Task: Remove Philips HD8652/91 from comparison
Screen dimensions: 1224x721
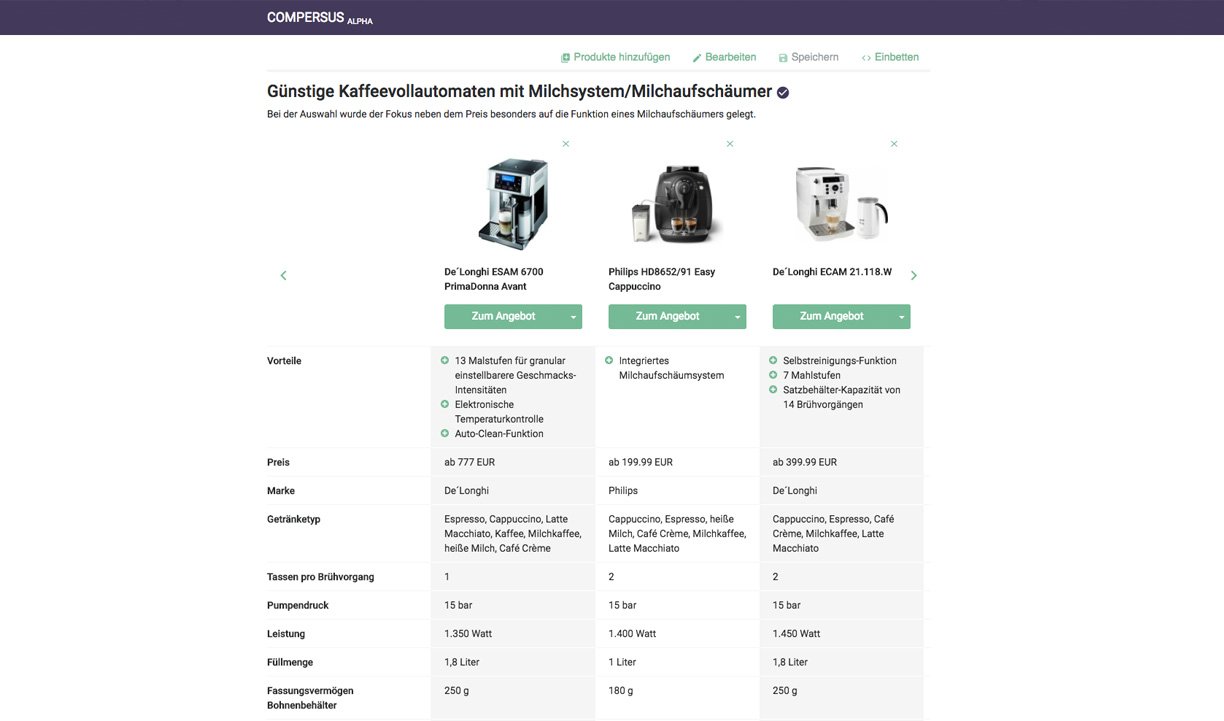Action: (x=730, y=144)
